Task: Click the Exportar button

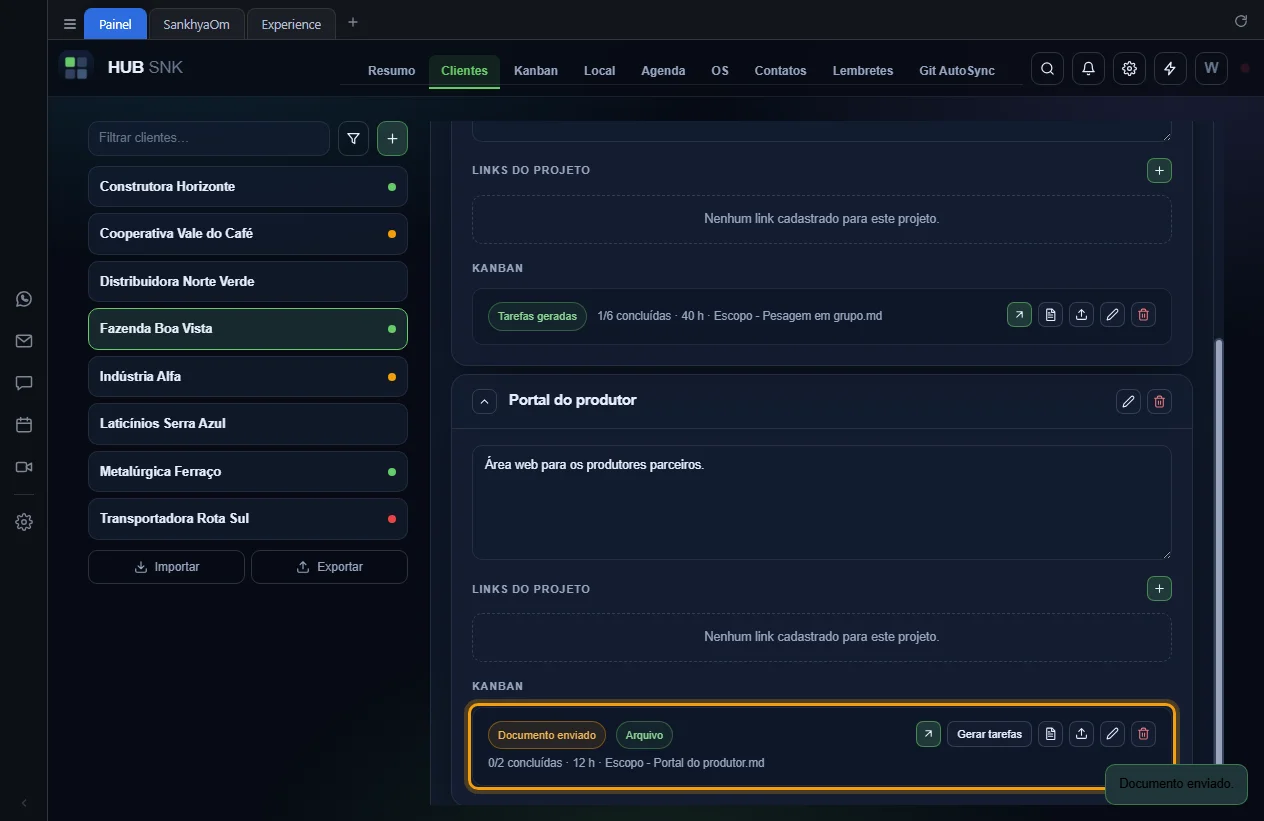Action: (x=329, y=567)
